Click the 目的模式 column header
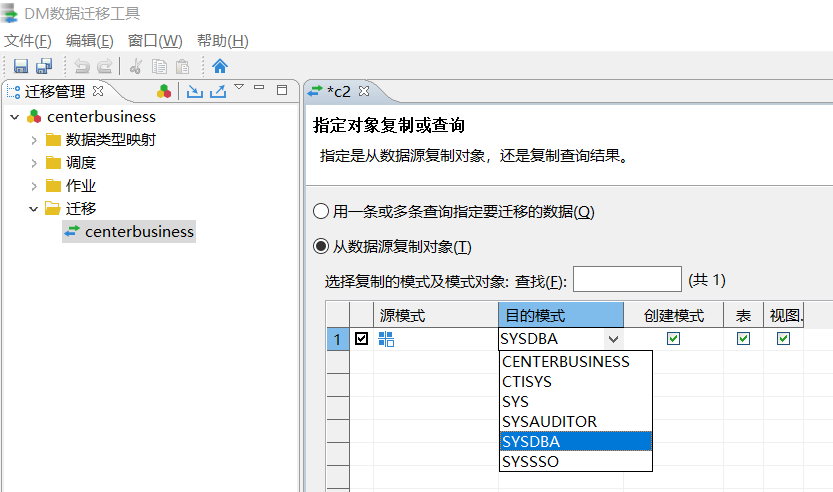Viewport: 833px width, 492px height. (561, 315)
